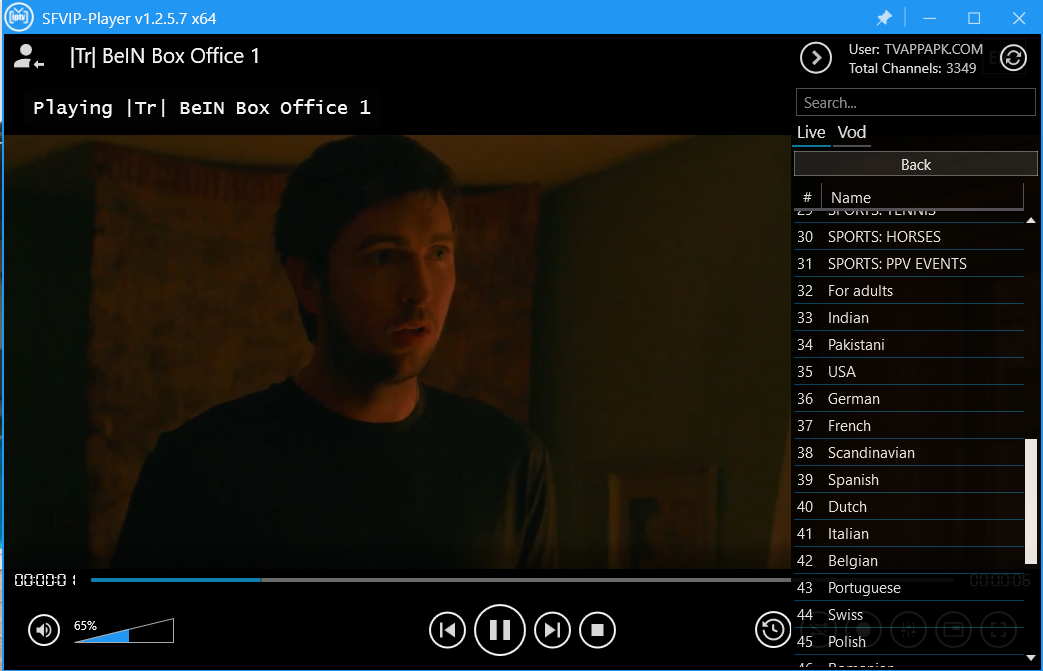
Task: Click the user account switch icon
Action: pyautogui.click(x=28, y=57)
